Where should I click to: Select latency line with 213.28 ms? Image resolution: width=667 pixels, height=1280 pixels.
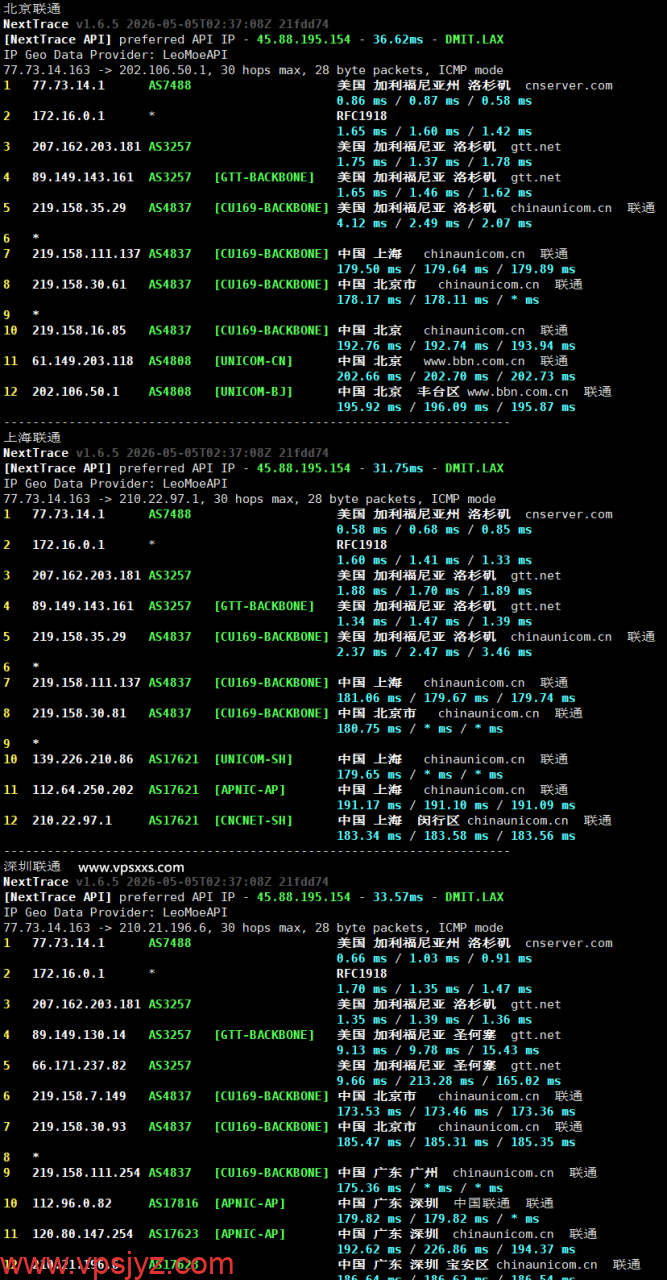click(449, 1081)
